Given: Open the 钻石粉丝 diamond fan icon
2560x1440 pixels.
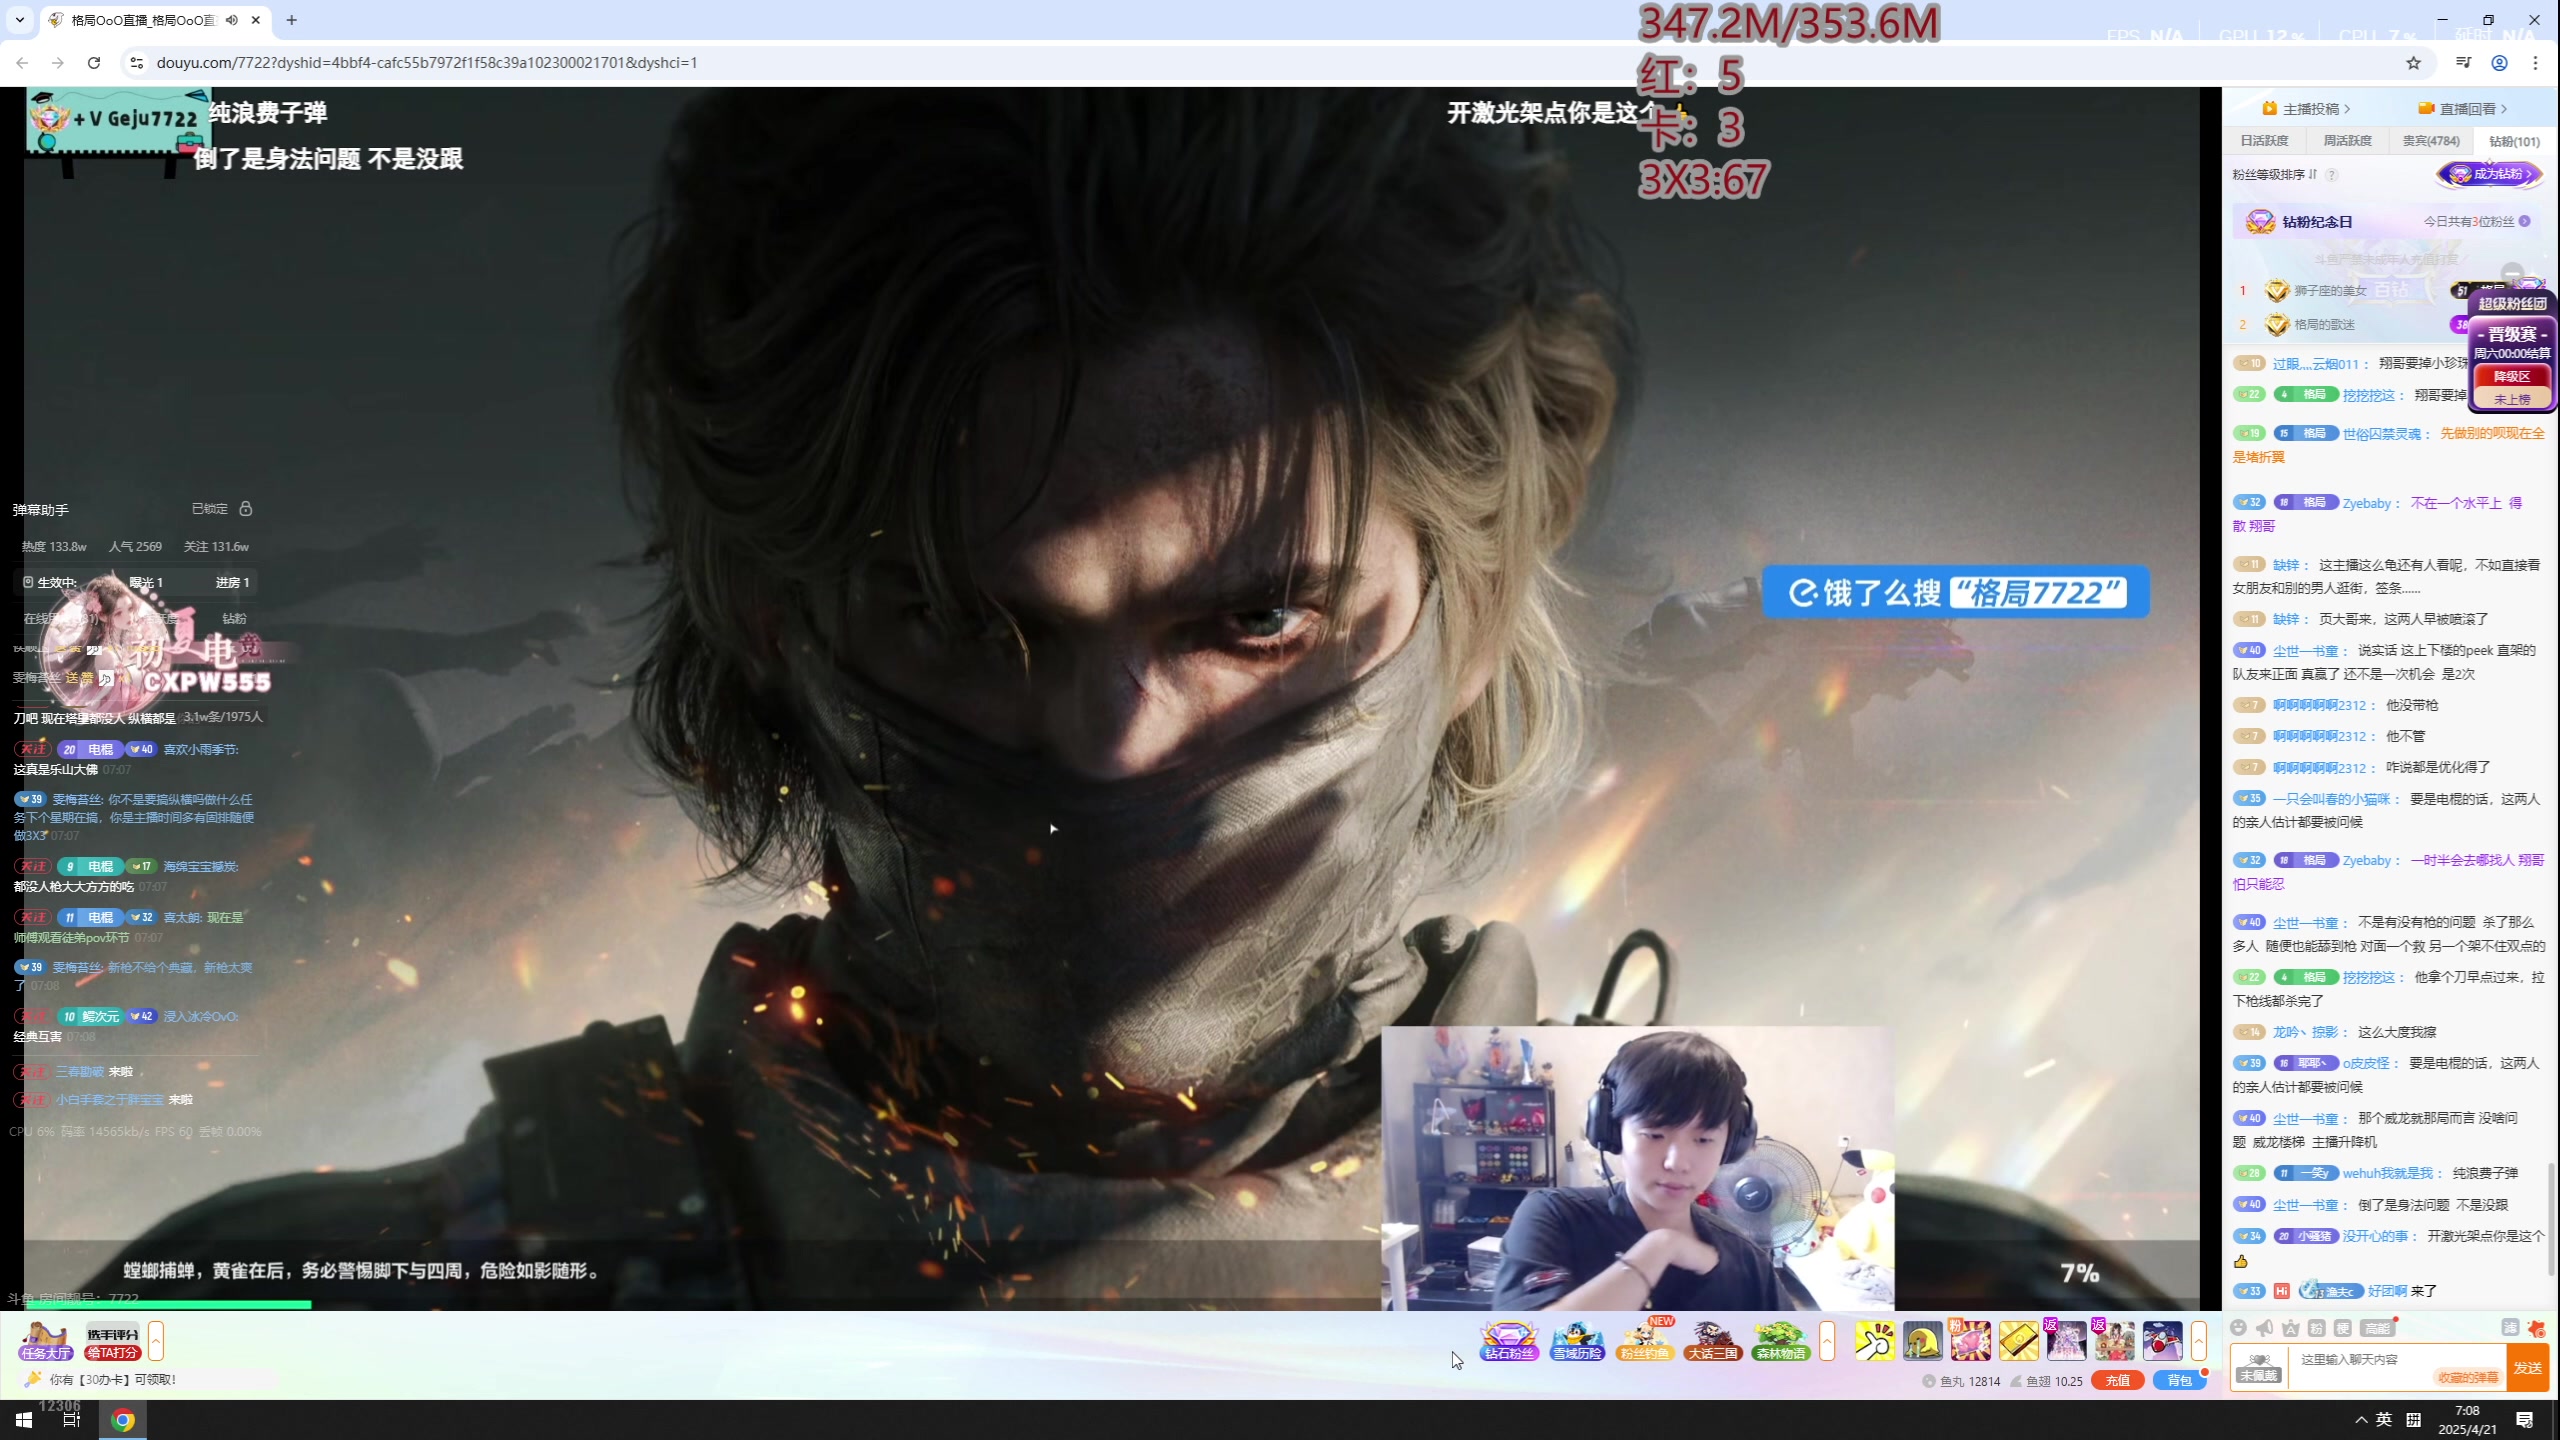Looking at the screenshot, I should pyautogui.click(x=1508, y=1340).
